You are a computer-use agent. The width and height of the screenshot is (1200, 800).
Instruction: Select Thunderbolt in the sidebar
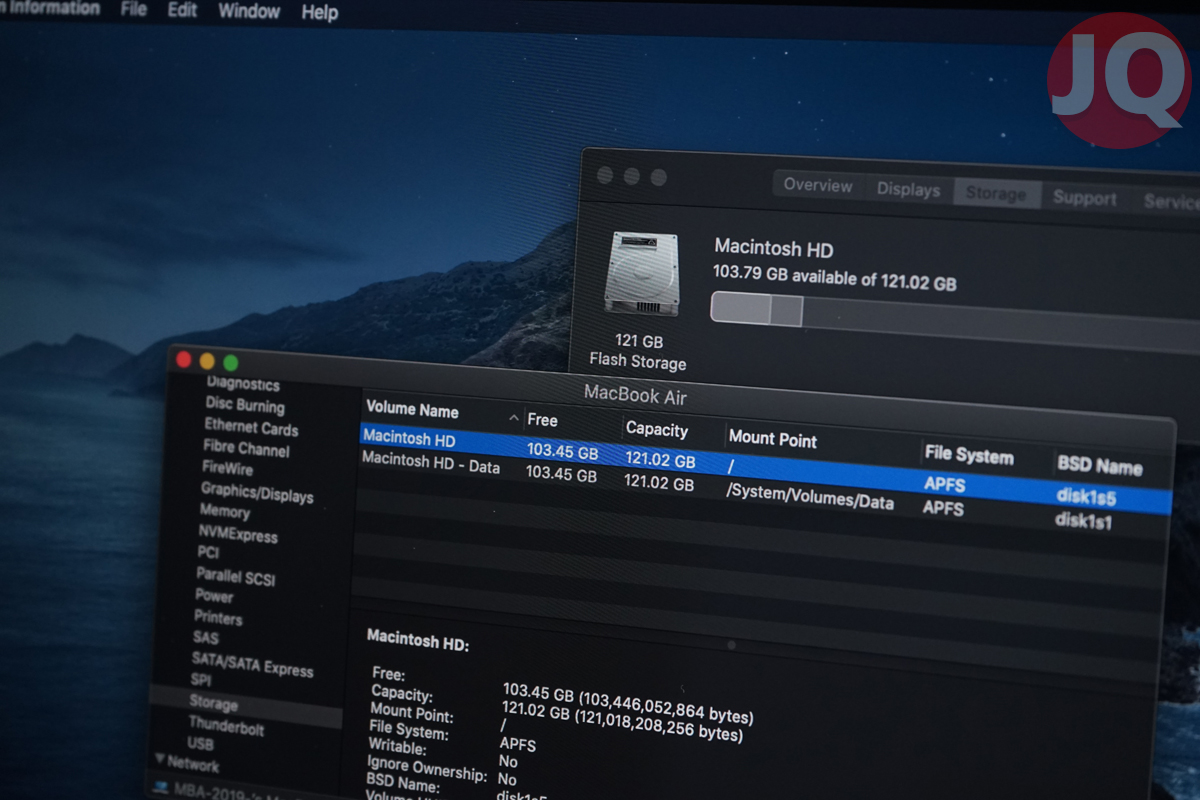tap(226, 726)
